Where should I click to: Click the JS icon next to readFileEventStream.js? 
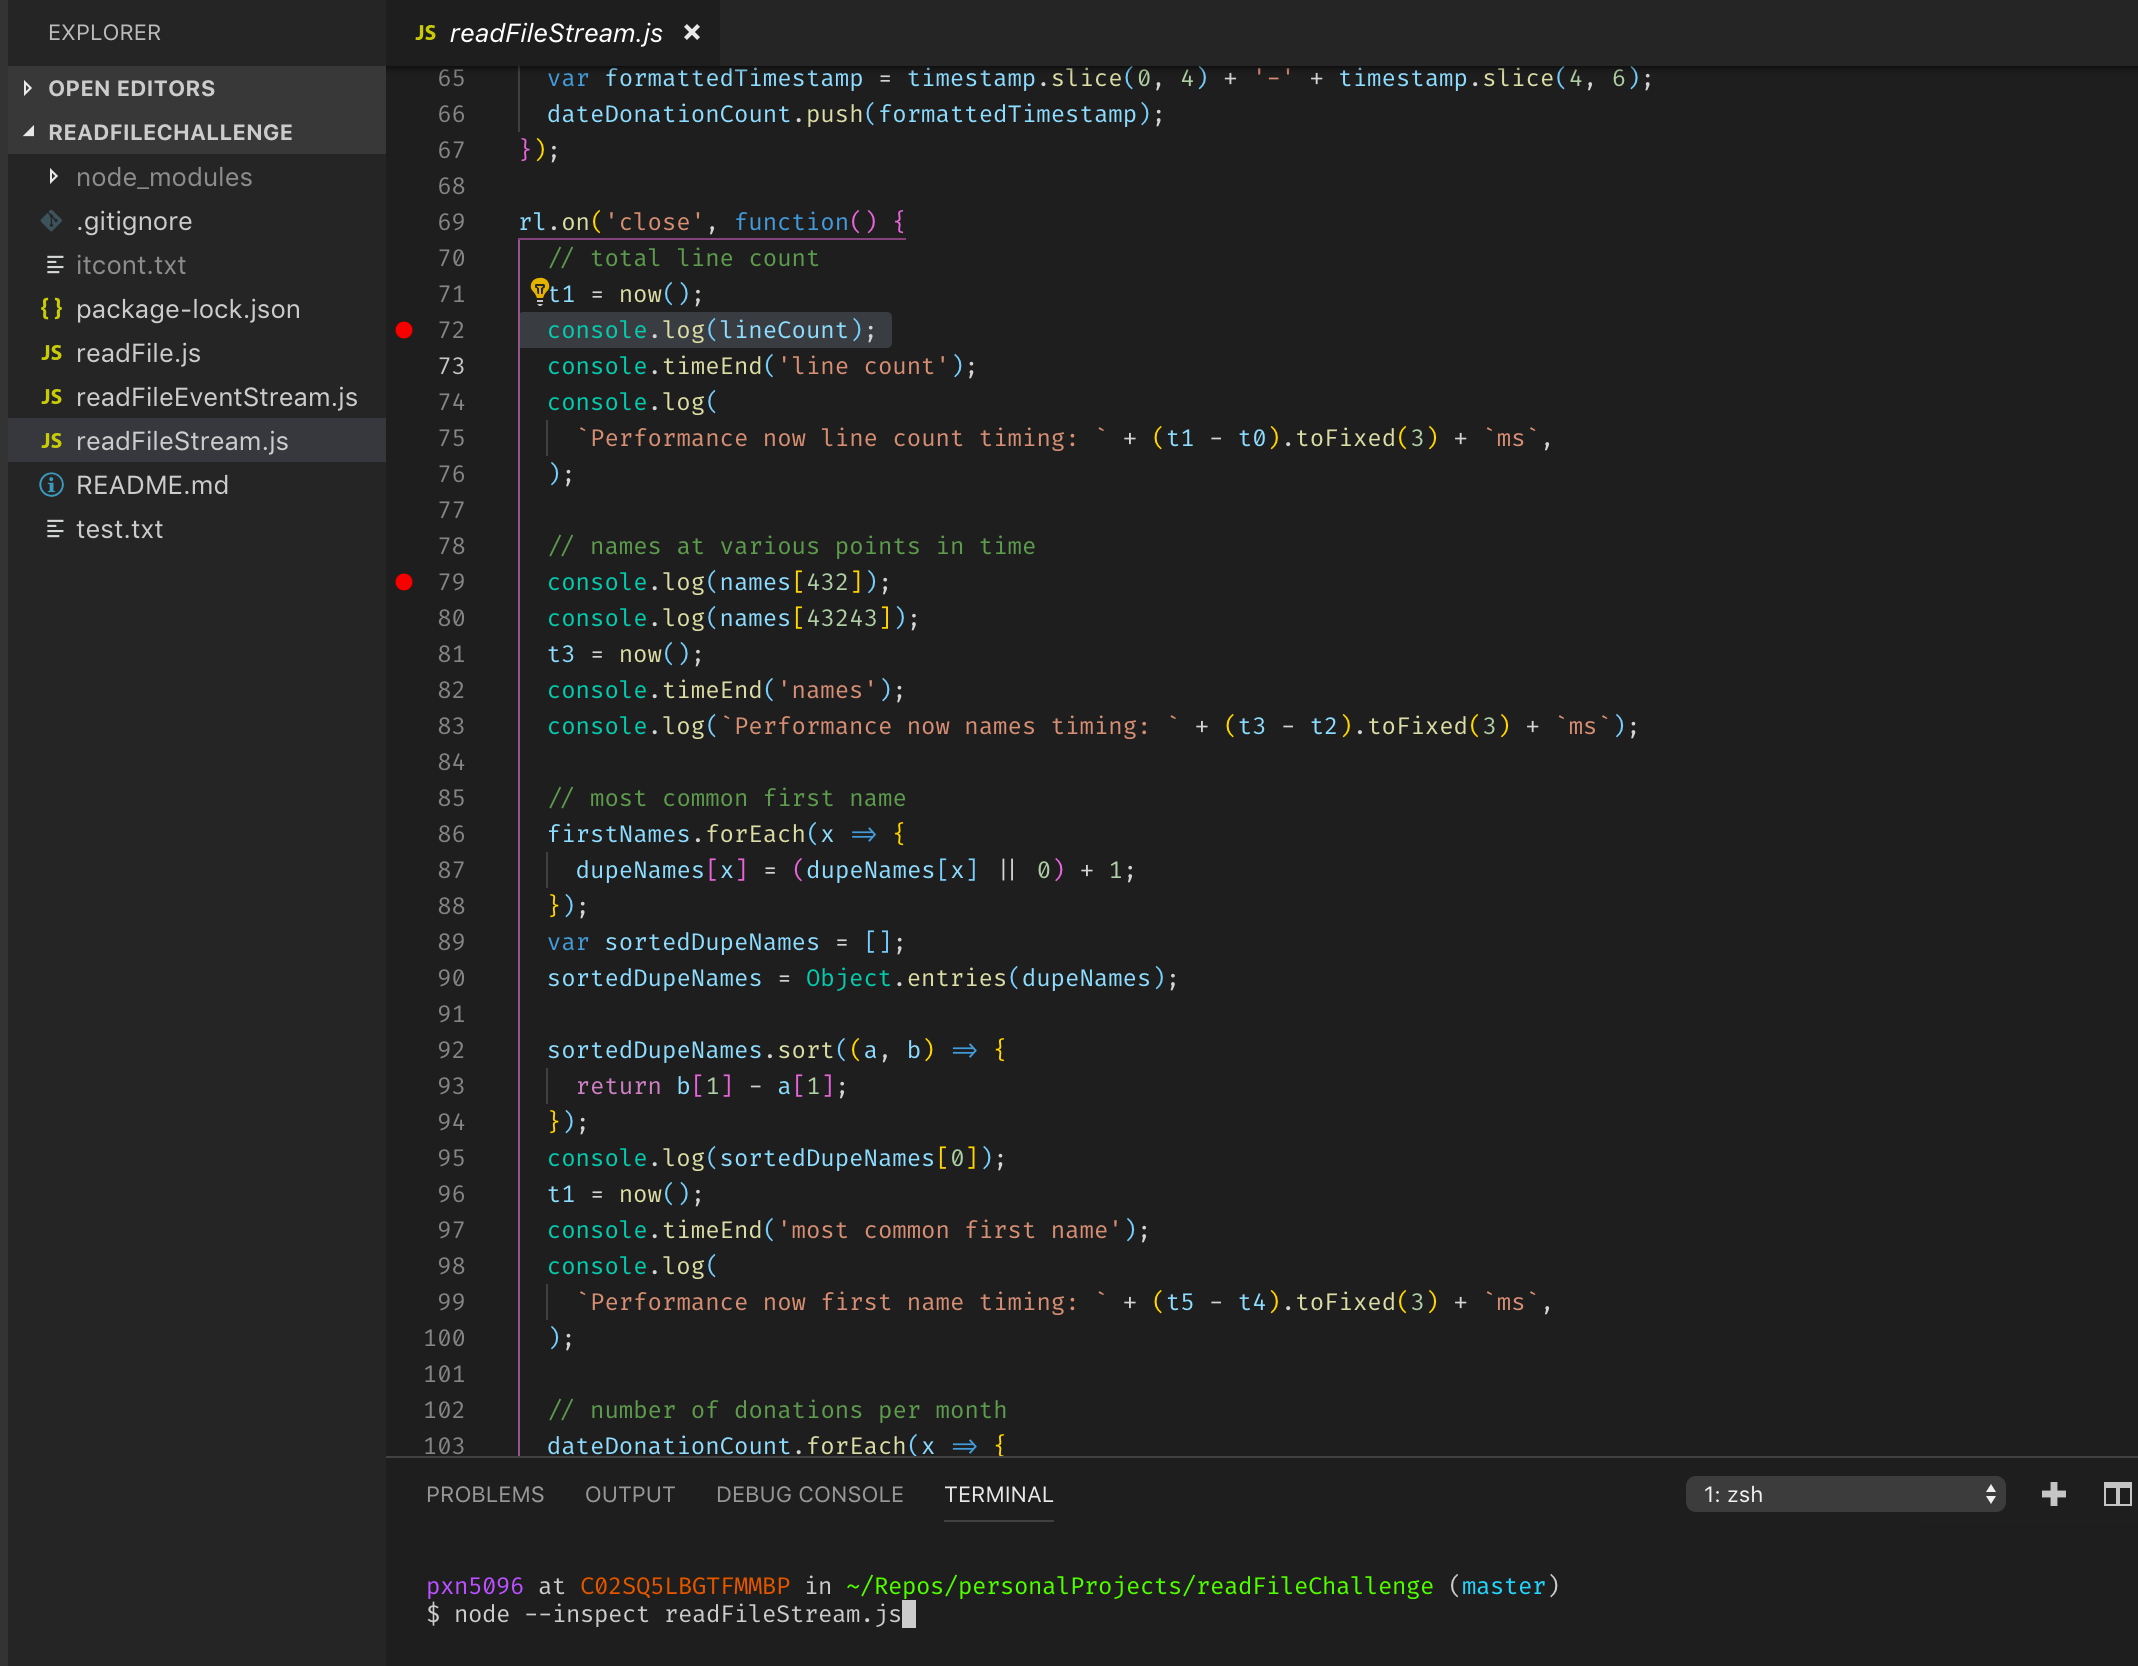coord(51,397)
